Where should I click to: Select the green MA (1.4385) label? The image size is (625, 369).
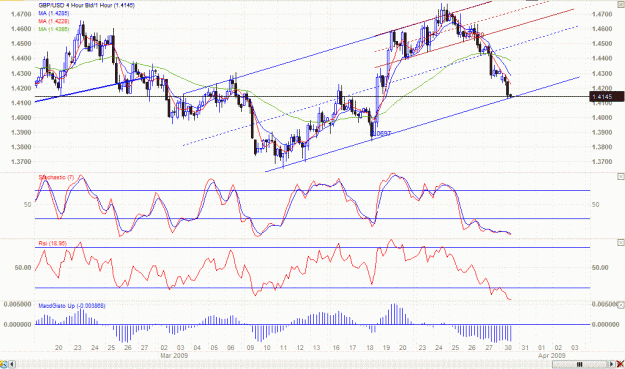tap(53, 29)
